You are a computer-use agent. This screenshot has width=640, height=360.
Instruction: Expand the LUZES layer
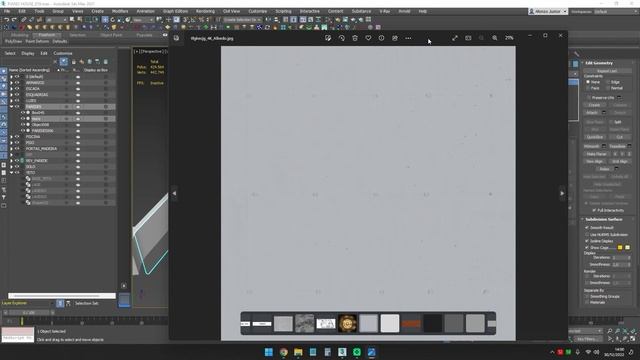tap(11, 100)
